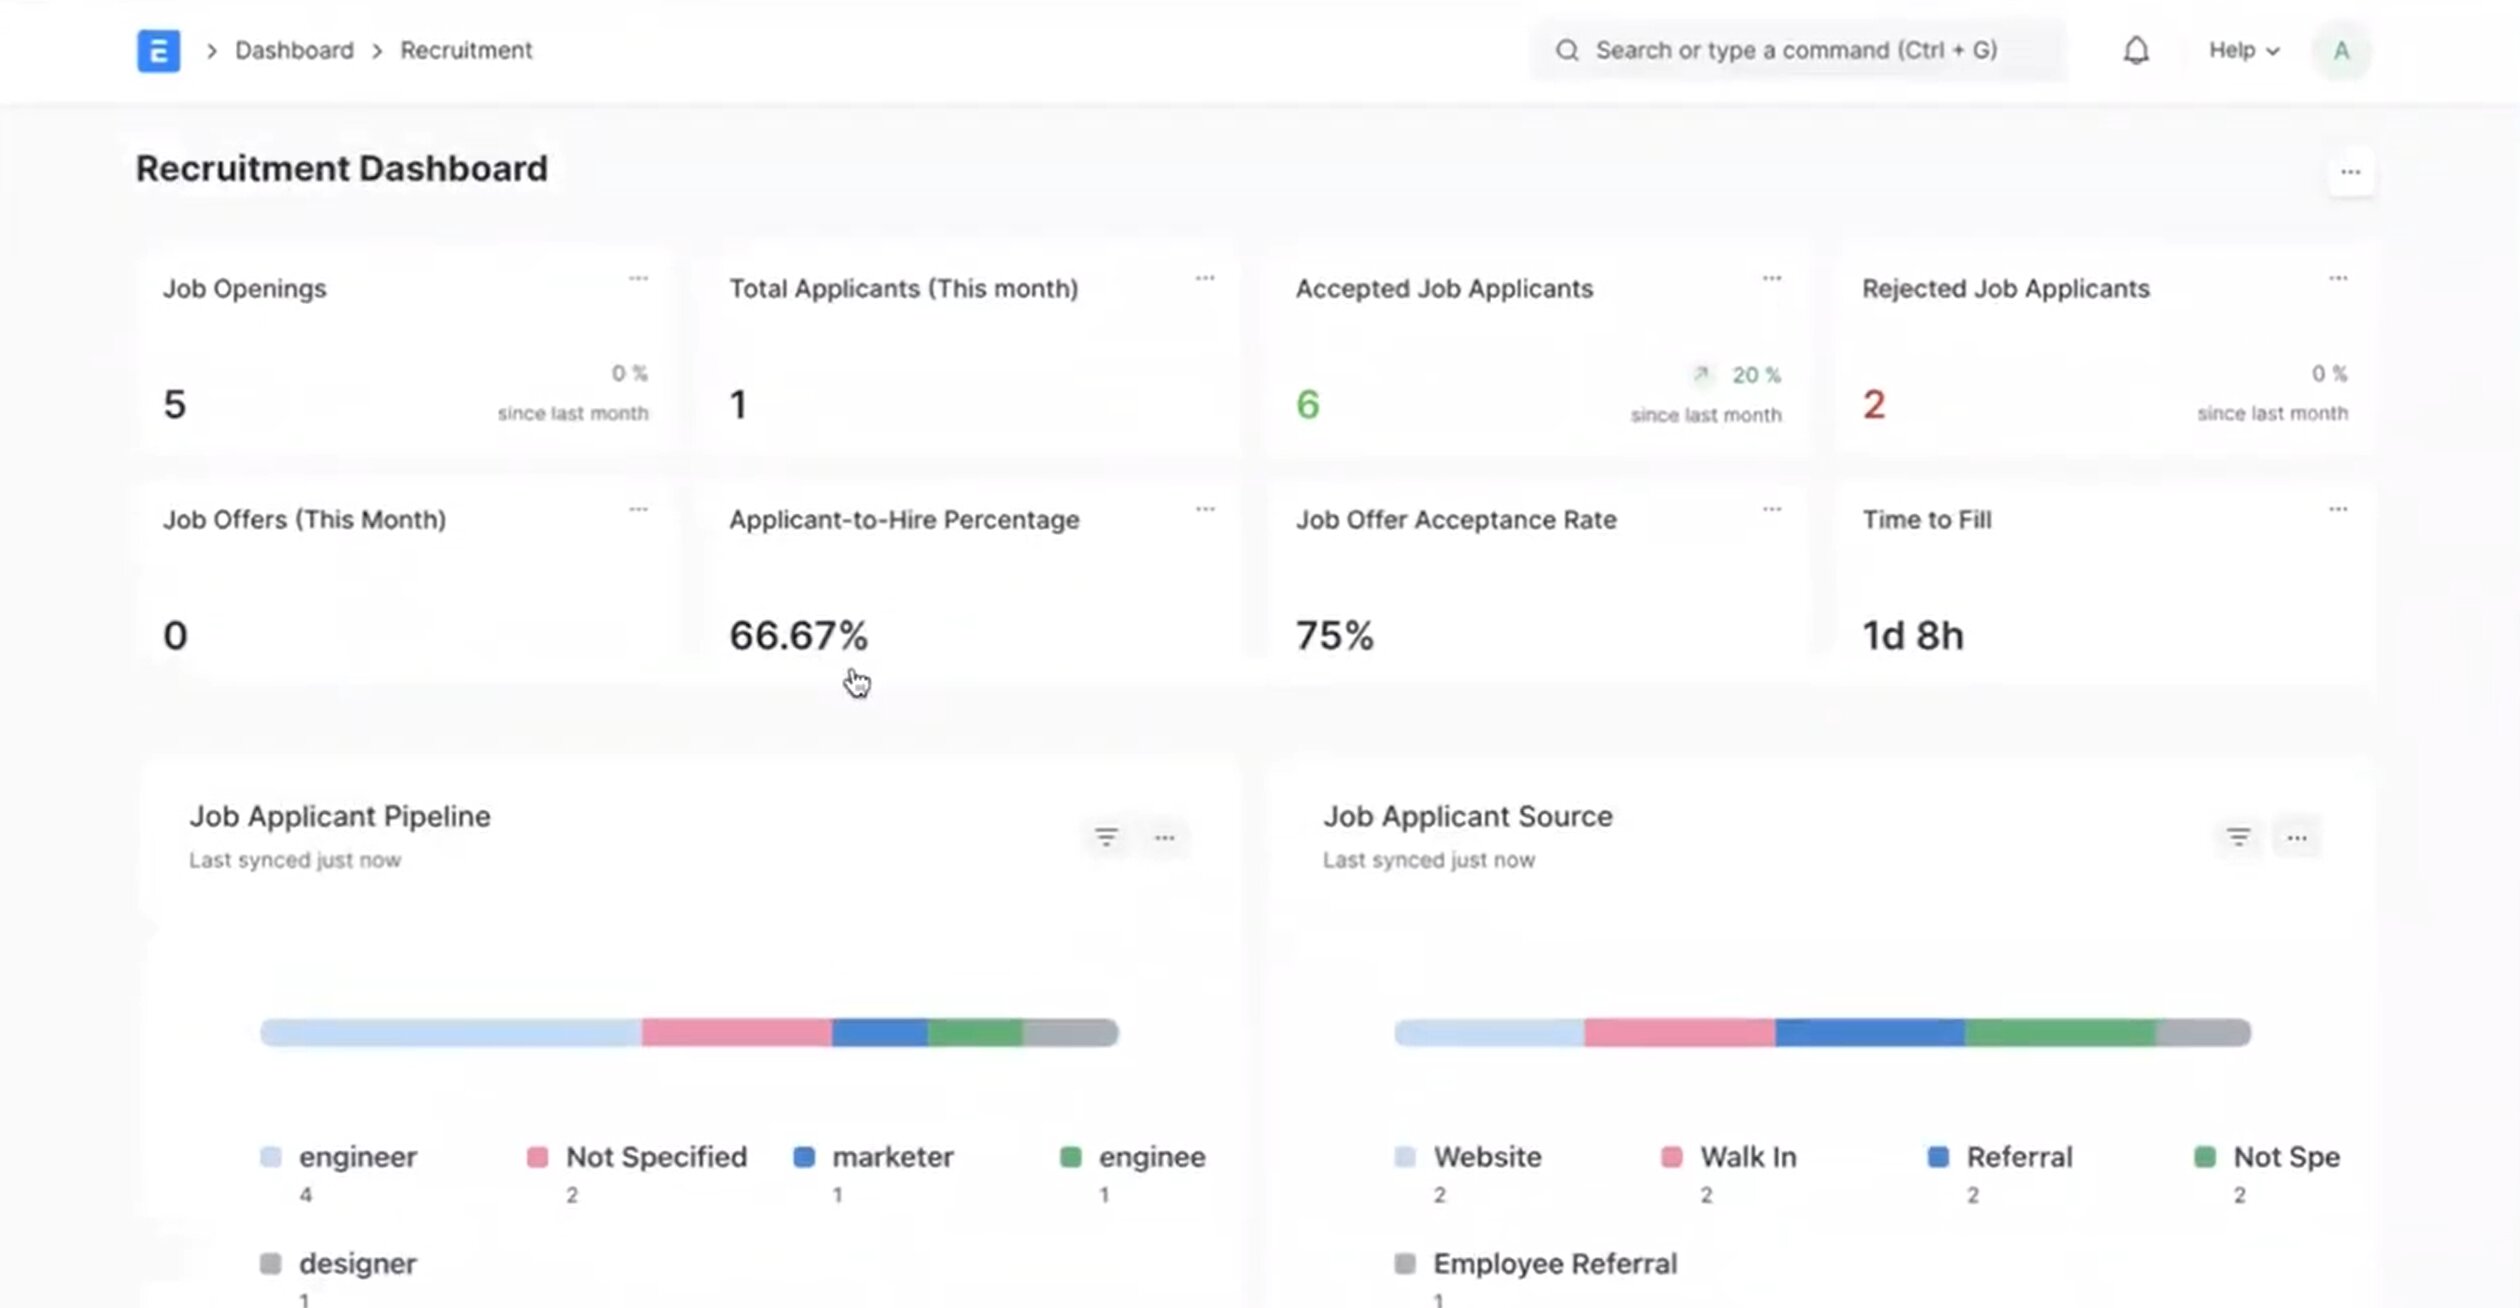Open Rejected Job Applicants card options

tap(2337, 278)
